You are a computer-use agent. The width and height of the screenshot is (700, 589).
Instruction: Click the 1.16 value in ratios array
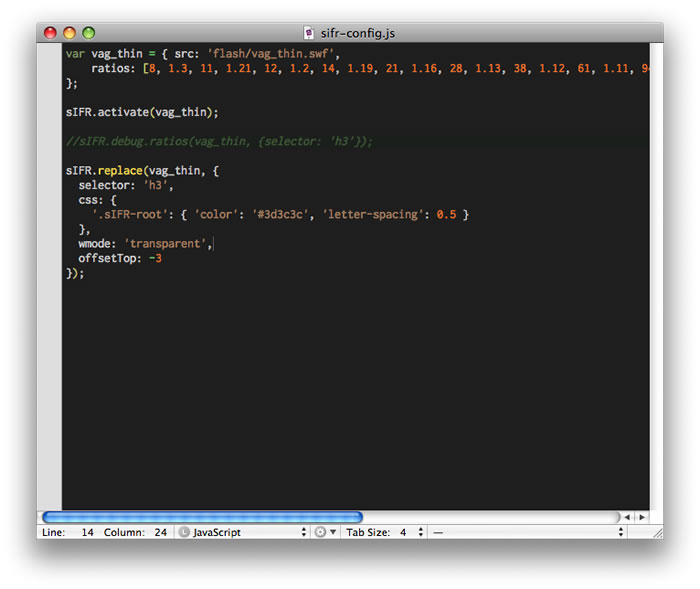click(x=424, y=68)
